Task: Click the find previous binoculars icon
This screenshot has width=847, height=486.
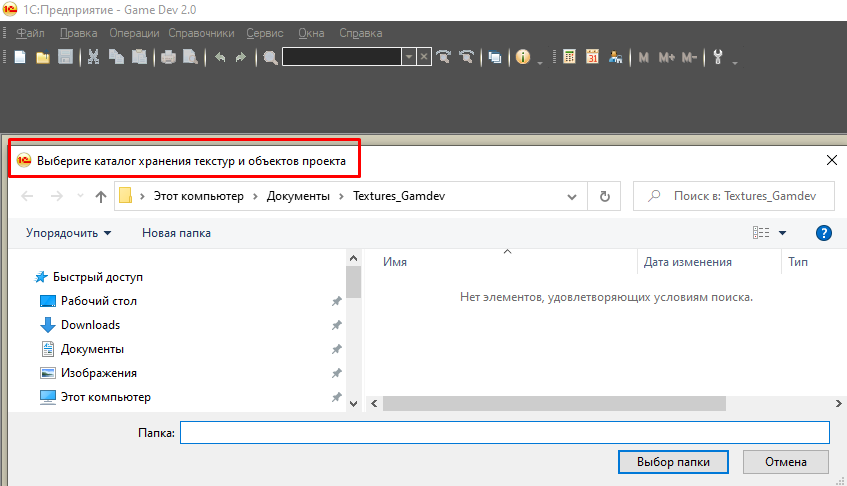Action: 467,57
